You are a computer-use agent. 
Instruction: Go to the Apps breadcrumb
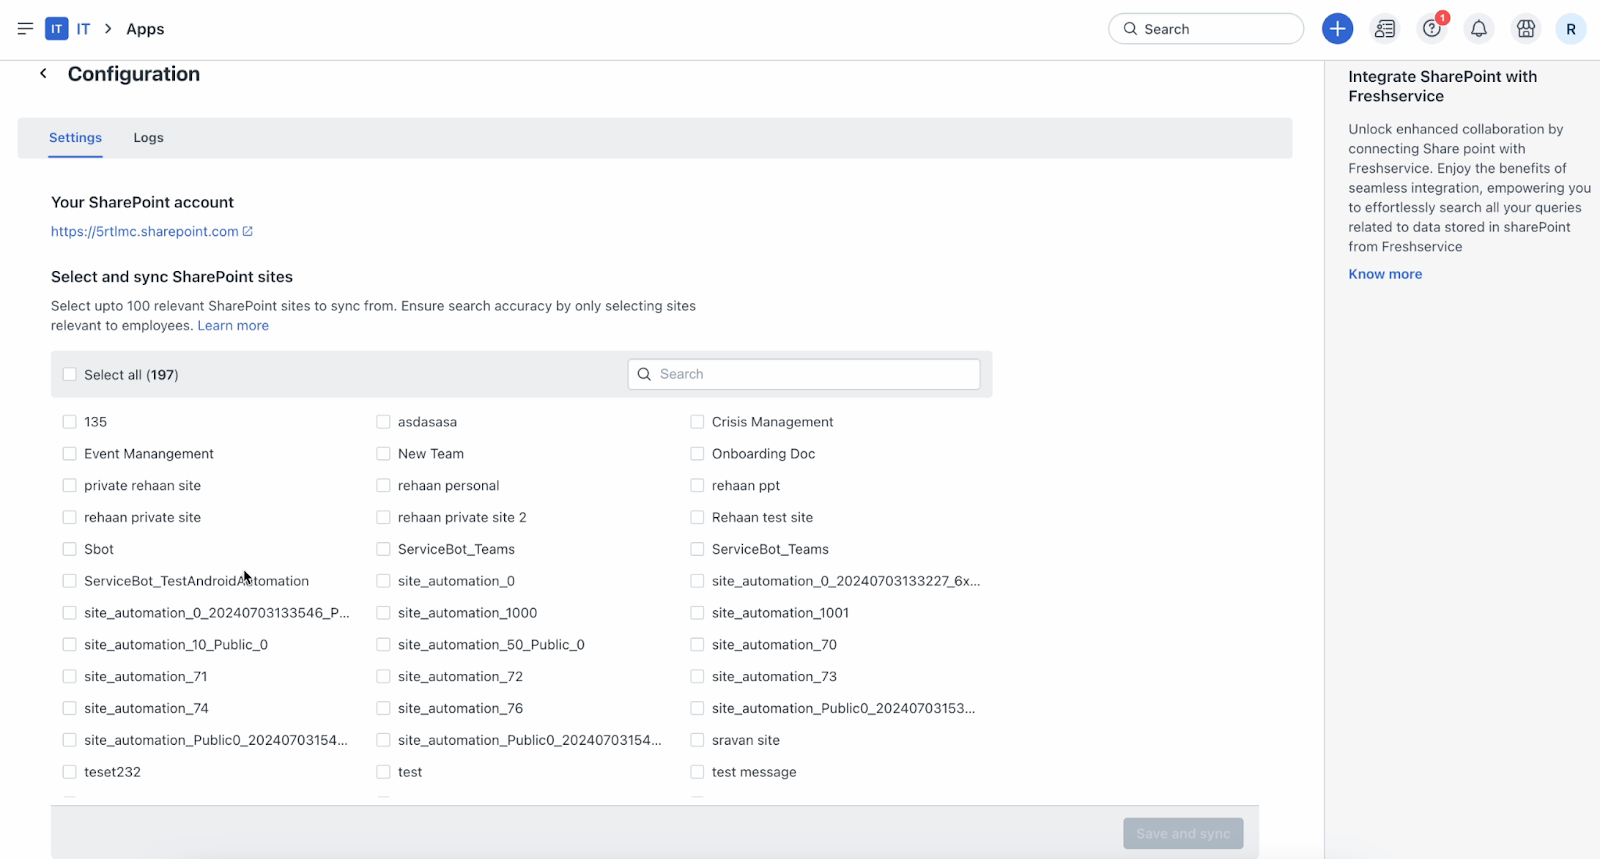[x=145, y=29]
